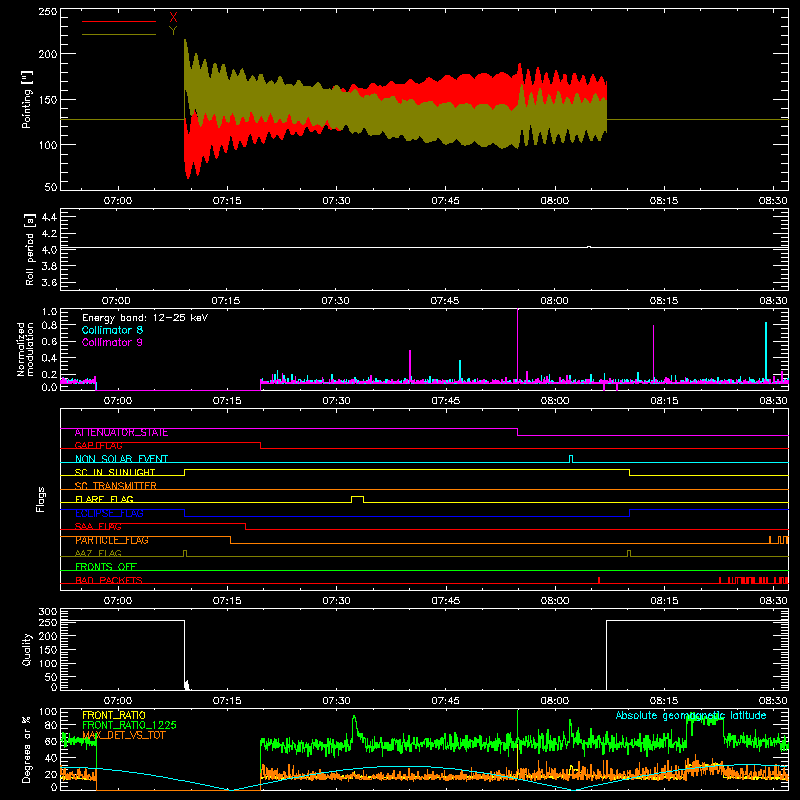This screenshot has height=800, width=800.
Task: Select the X legend label
Action: click(x=173, y=17)
